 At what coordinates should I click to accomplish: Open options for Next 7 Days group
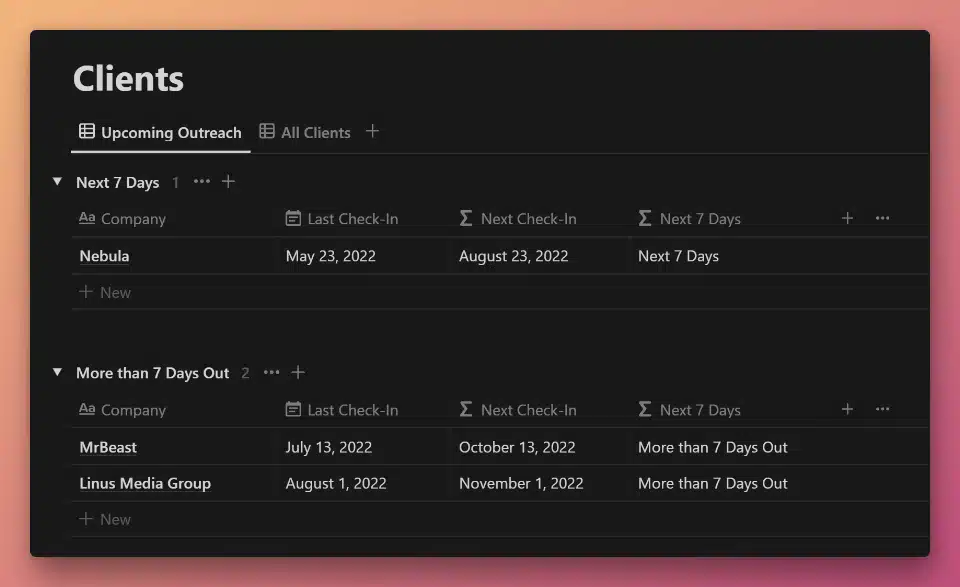click(201, 181)
